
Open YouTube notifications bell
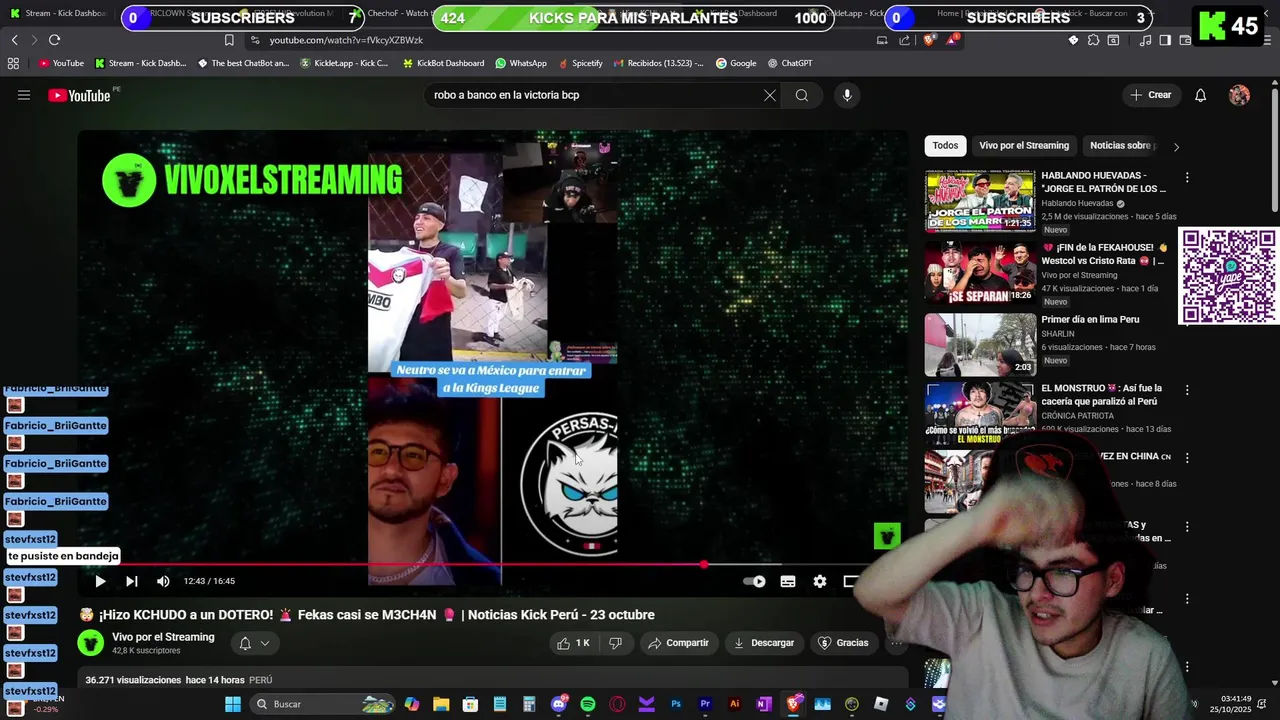[1200, 95]
